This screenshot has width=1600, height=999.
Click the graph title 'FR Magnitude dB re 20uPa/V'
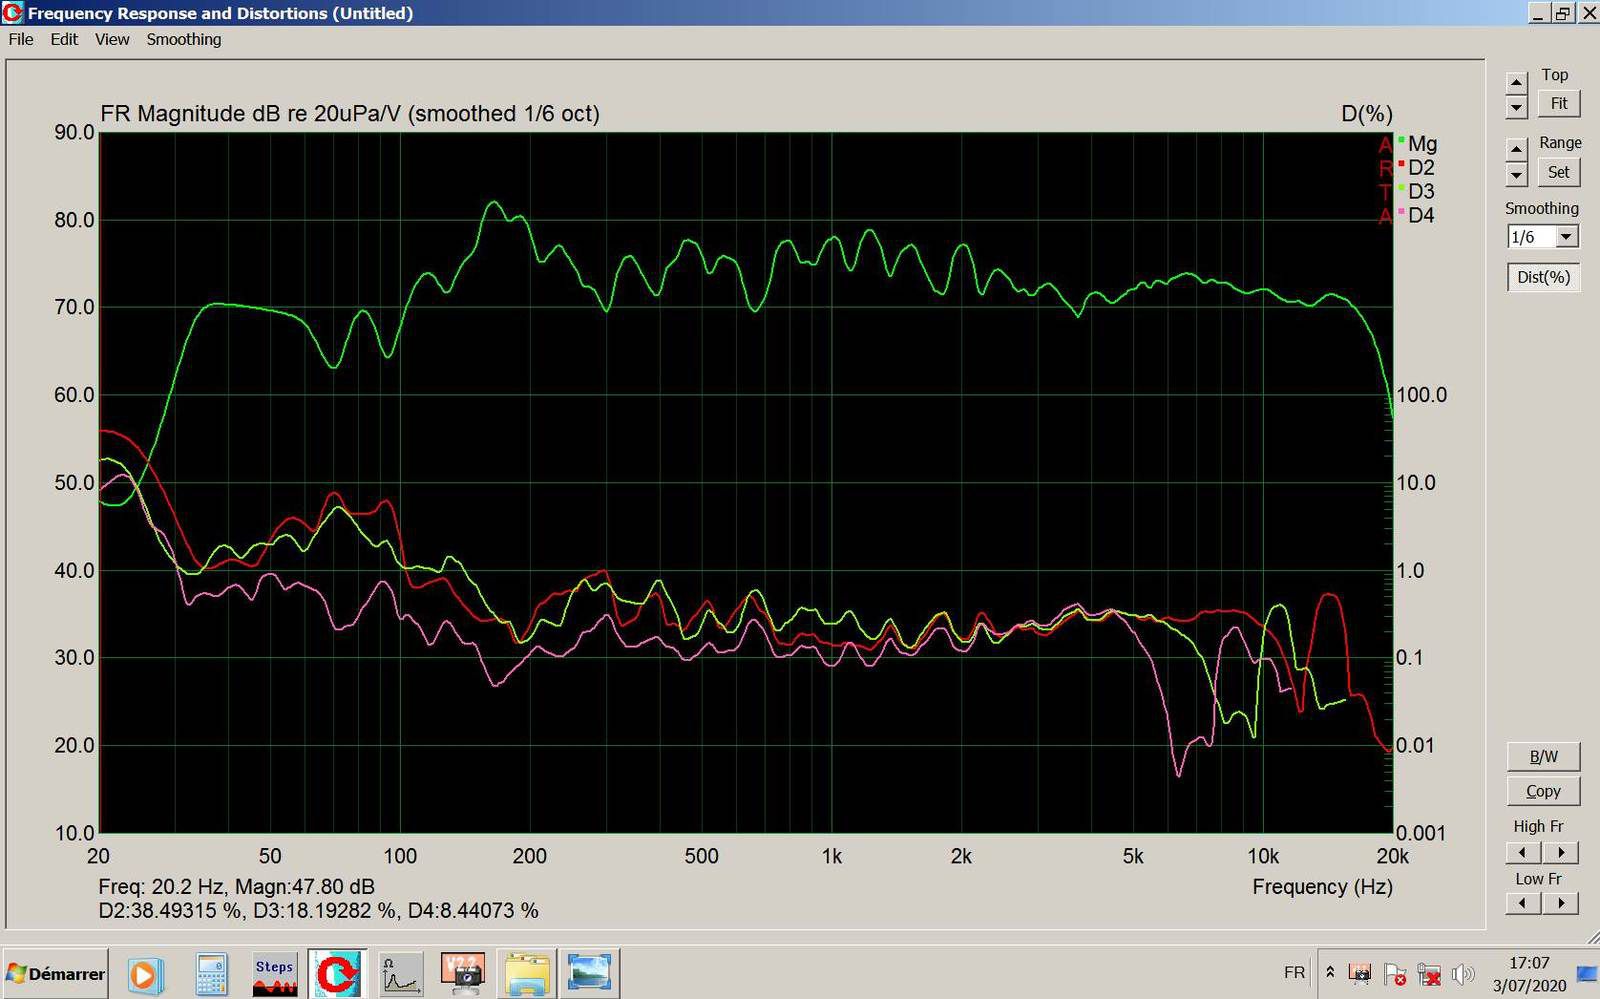pos(250,114)
